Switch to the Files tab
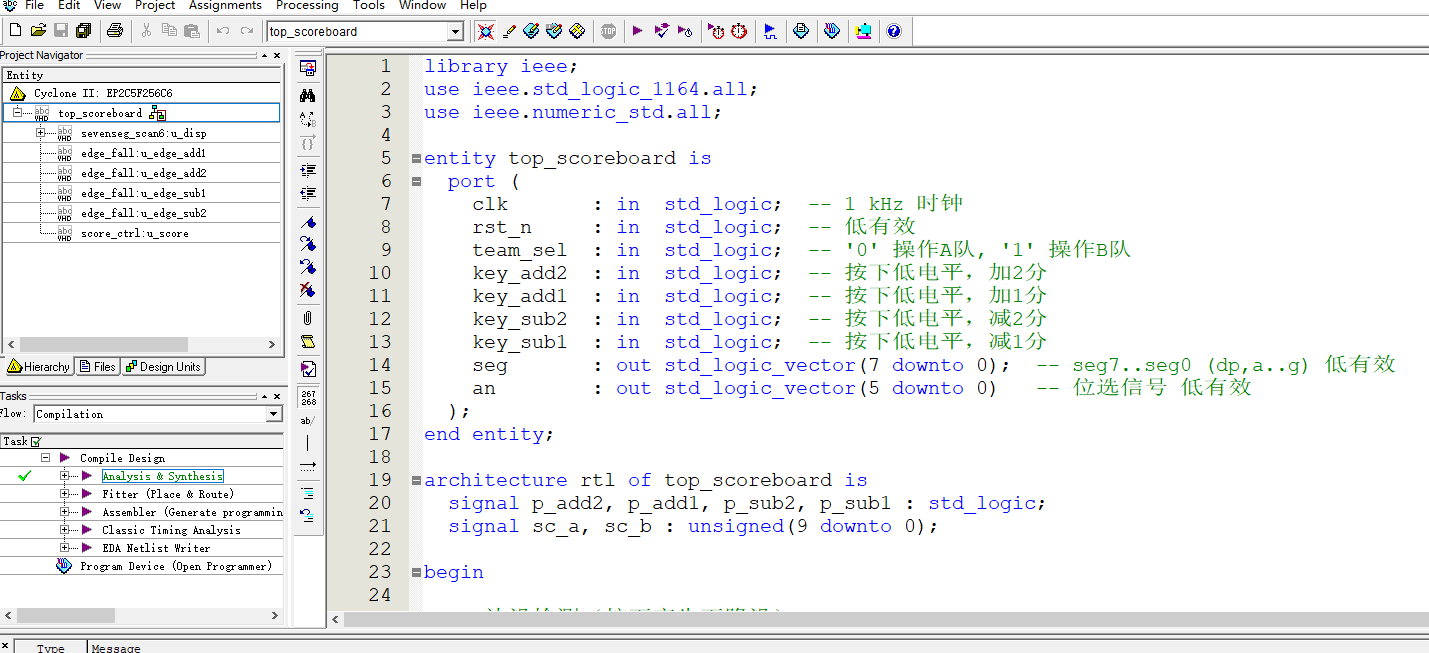The image size is (1429, 653). [98, 367]
